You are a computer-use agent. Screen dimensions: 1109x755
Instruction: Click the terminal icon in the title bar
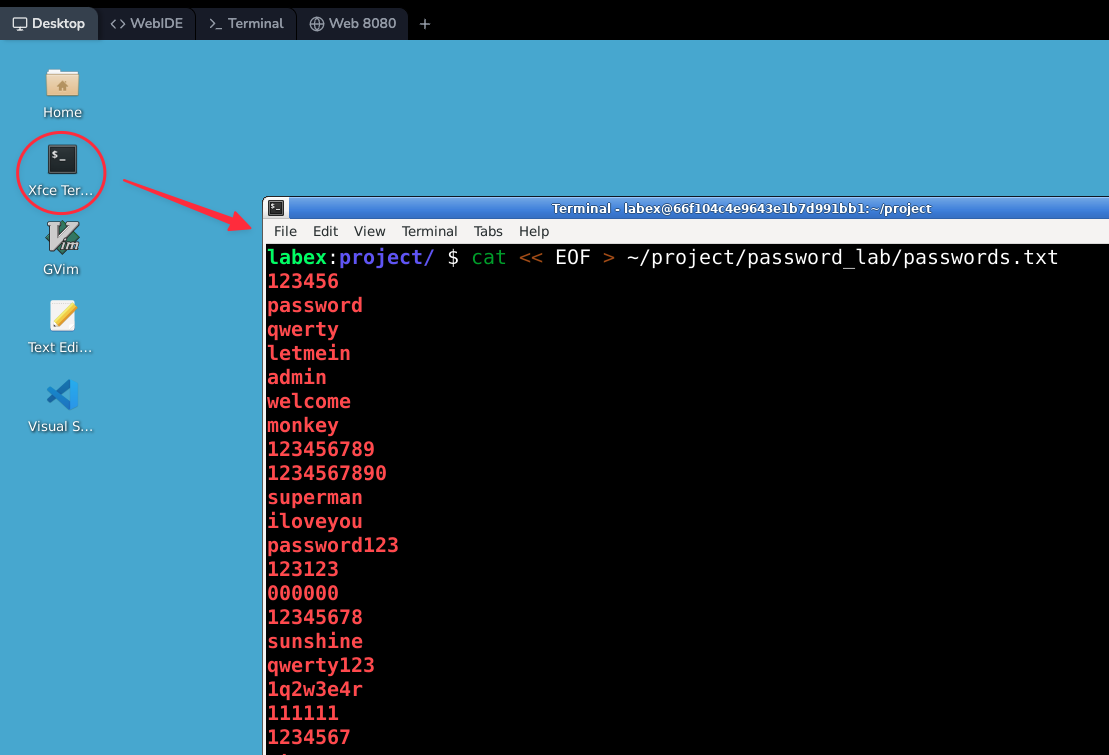click(275, 208)
